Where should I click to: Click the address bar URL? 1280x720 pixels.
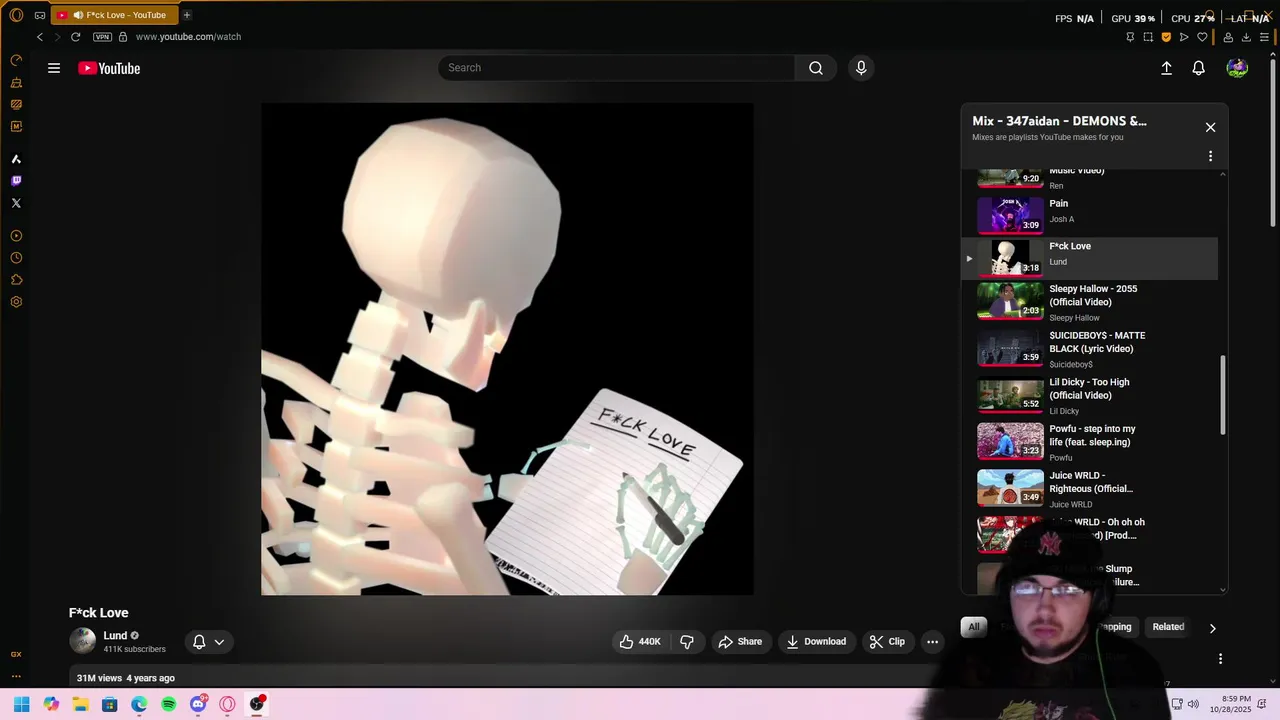coord(188,37)
